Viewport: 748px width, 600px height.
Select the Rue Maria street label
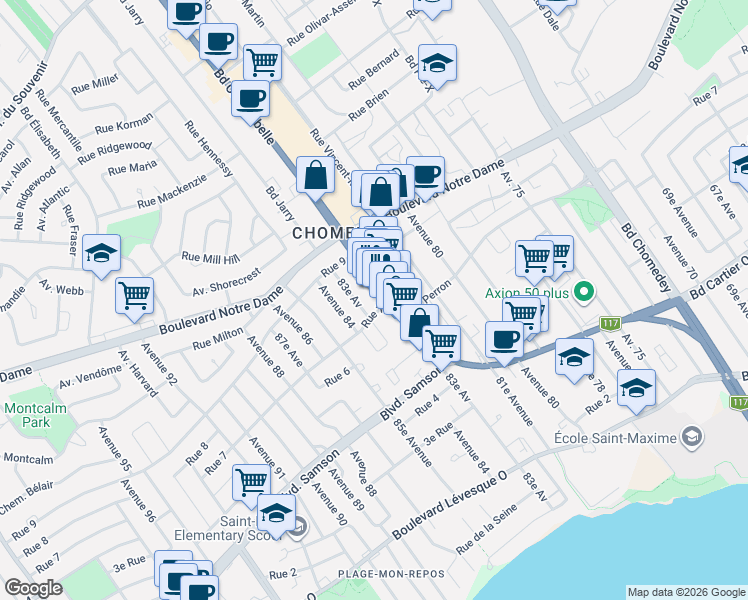[x=132, y=168]
